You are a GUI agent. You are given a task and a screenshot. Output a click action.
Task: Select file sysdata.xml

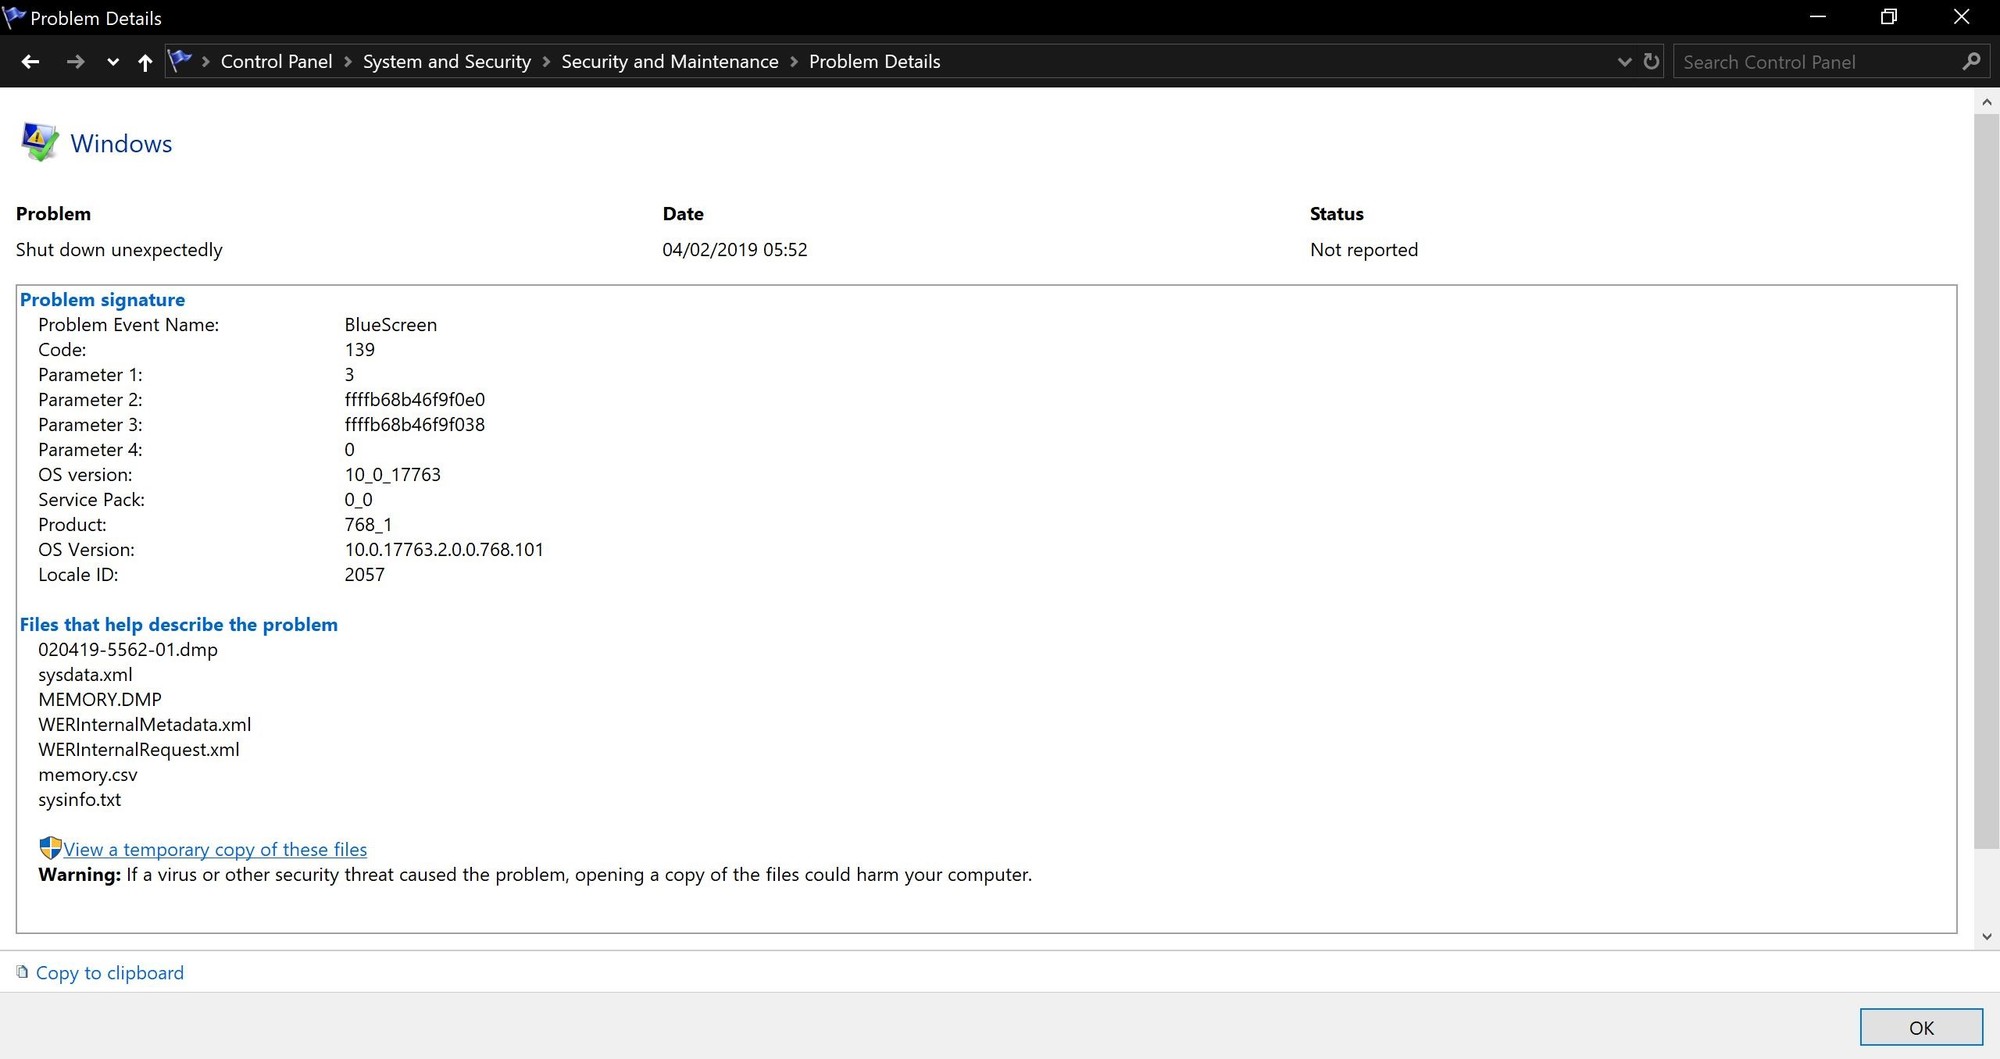[x=85, y=675]
